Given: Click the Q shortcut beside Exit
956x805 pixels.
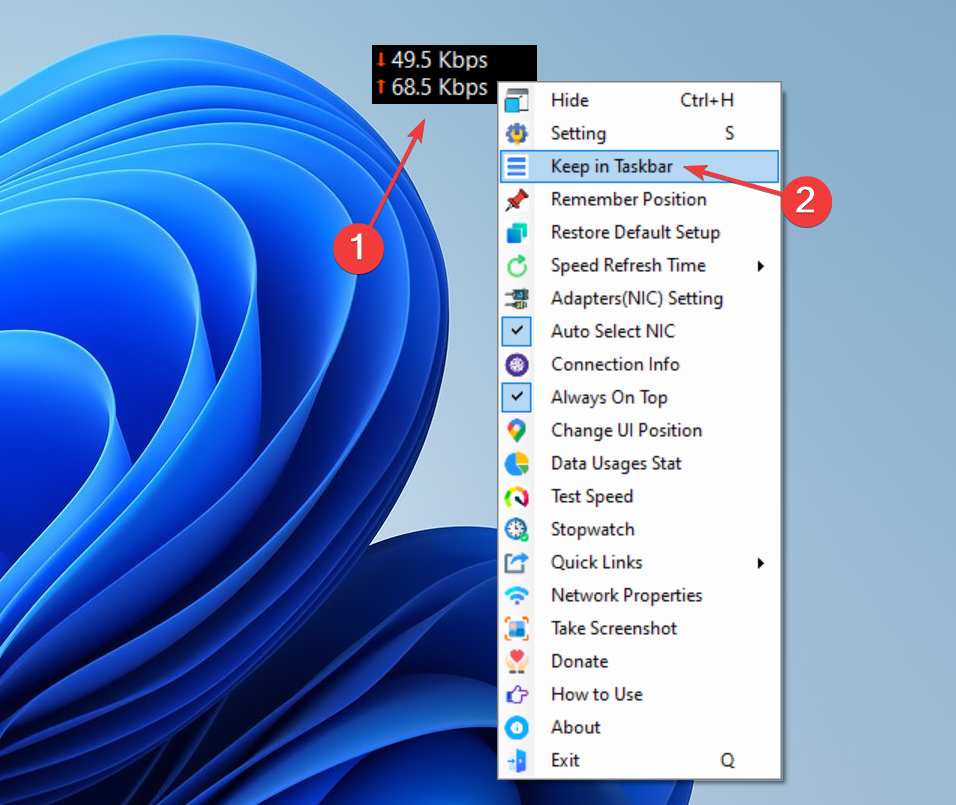Looking at the screenshot, I should point(727,760).
